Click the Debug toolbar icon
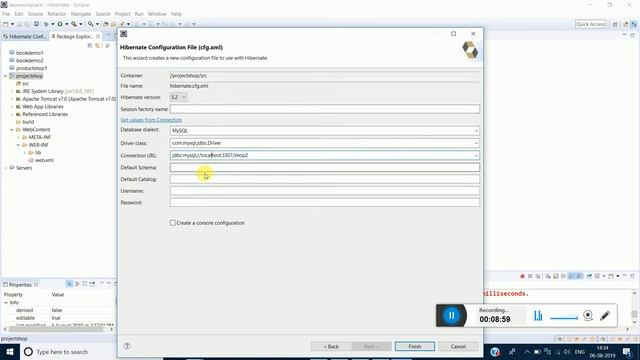 pyautogui.click(x=46, y=24)
